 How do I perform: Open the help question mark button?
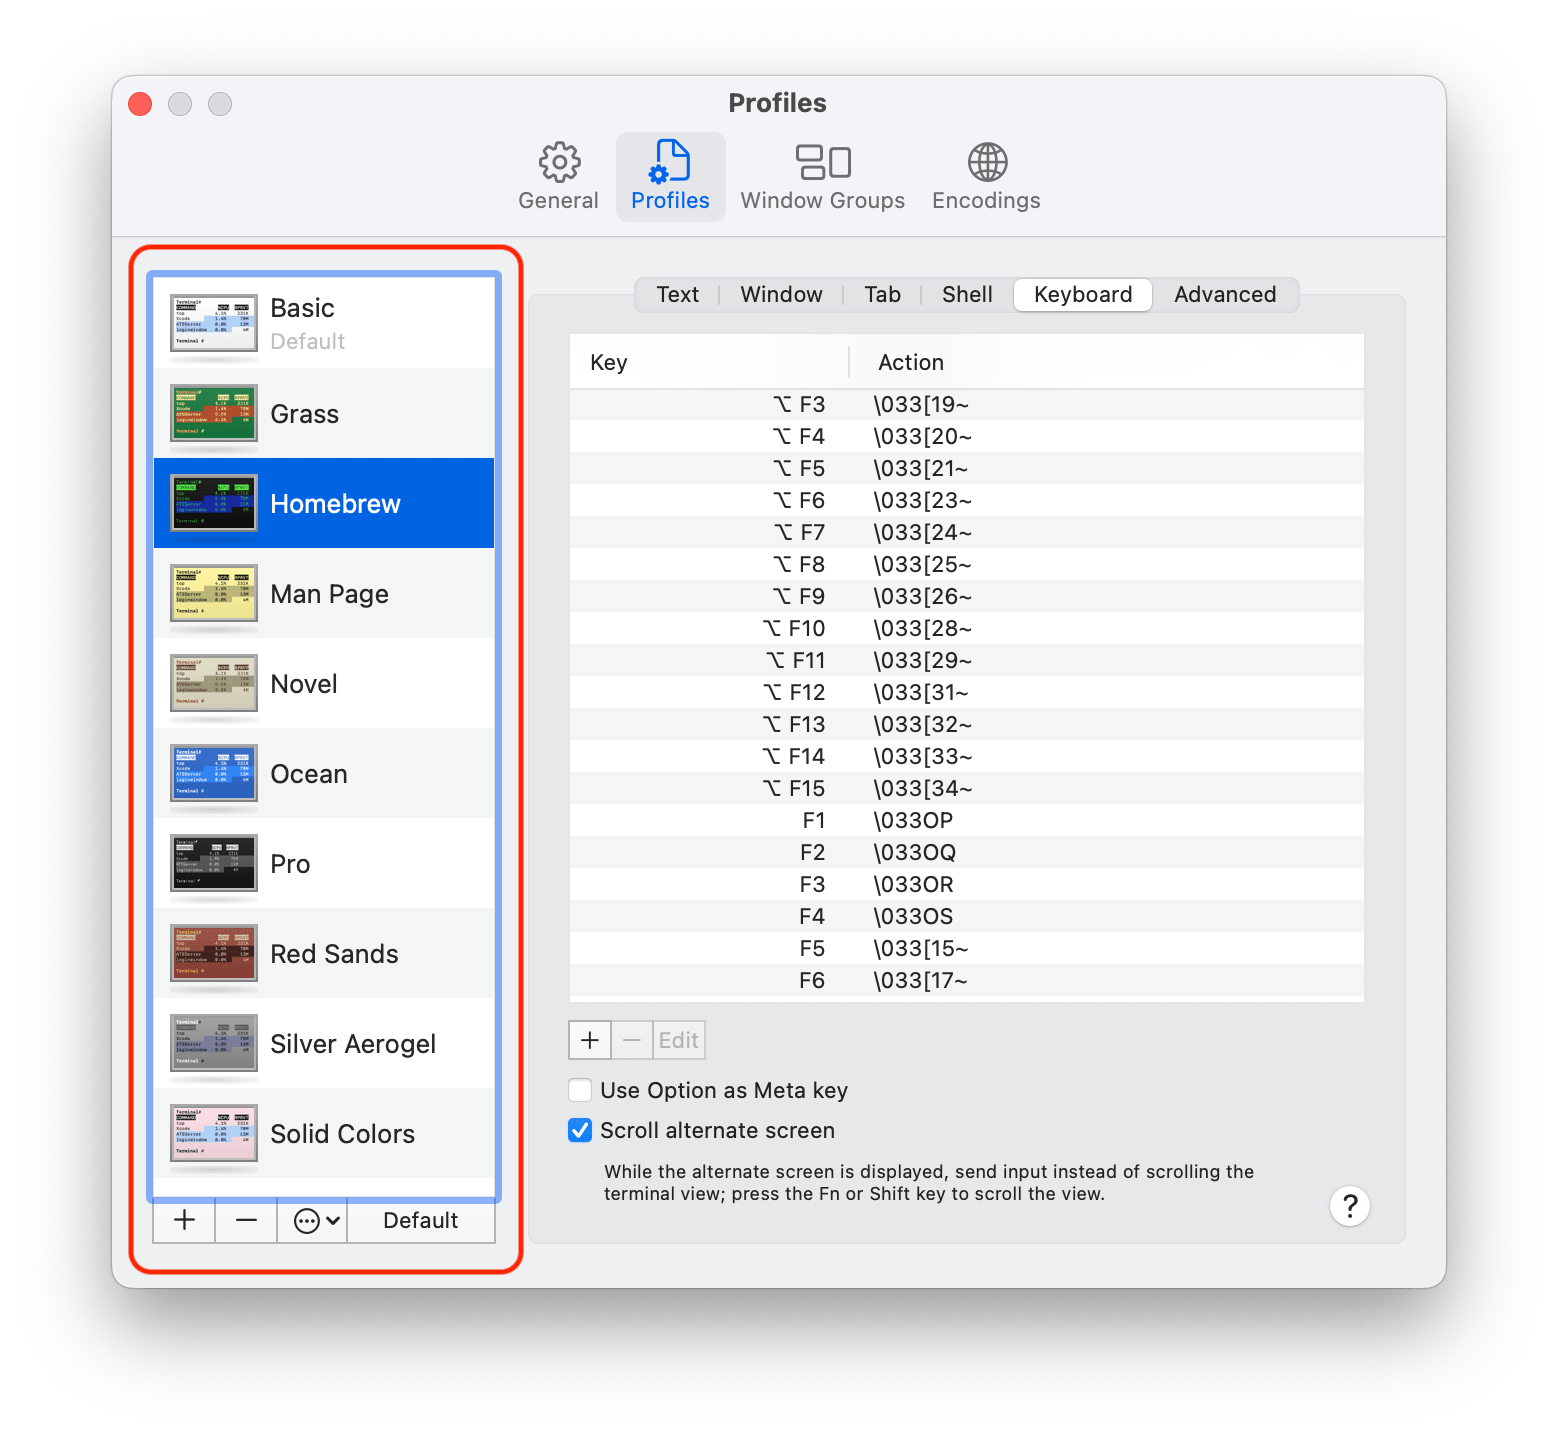(1350, 1206)
